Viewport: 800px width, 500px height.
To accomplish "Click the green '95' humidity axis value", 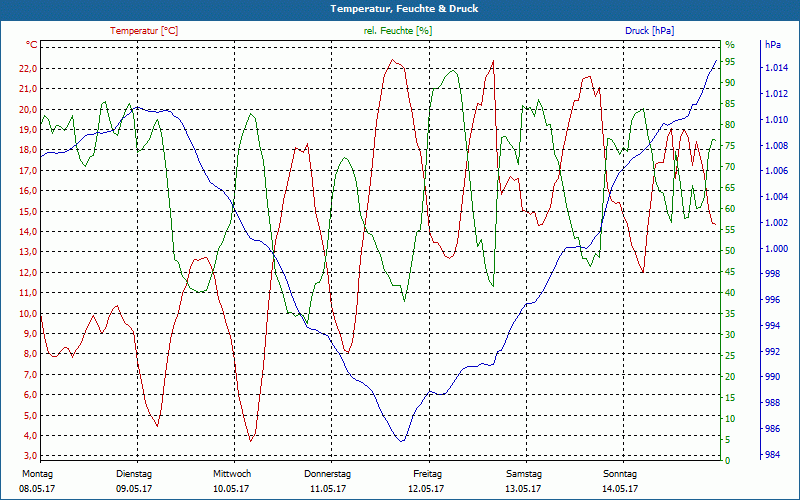I will (730, 62).
